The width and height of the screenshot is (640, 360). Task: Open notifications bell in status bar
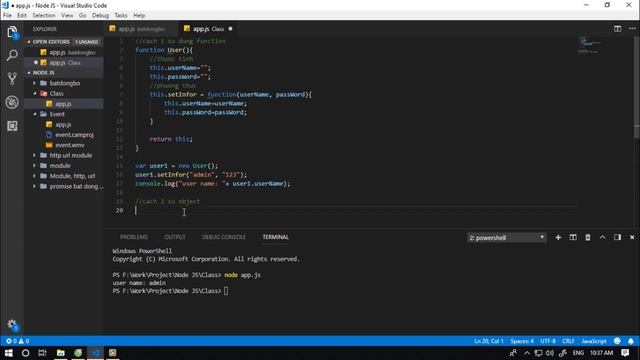(631, 341)
